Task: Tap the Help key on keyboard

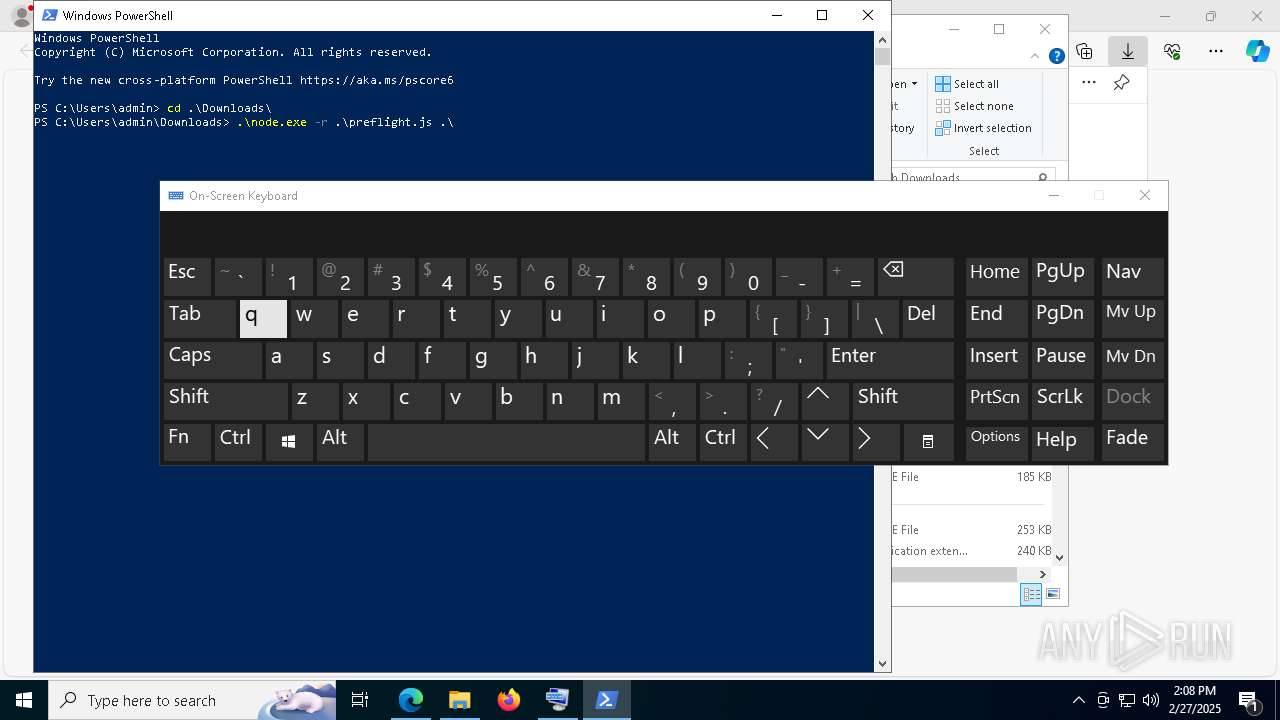Action: [1063, 442]
